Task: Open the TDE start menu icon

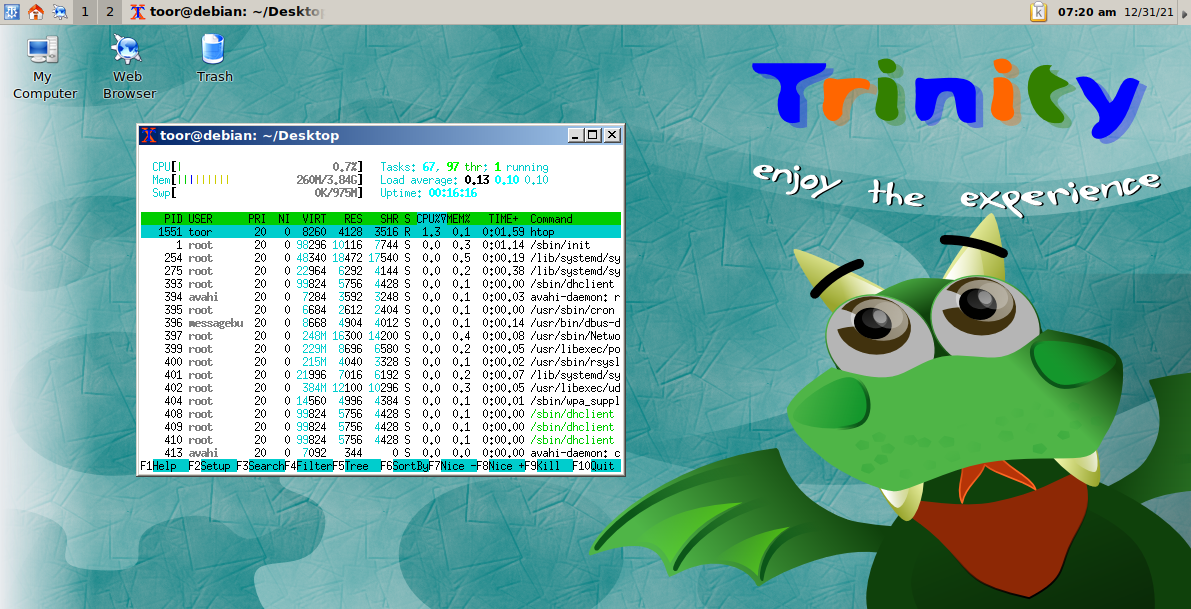Action: point(11,11)
